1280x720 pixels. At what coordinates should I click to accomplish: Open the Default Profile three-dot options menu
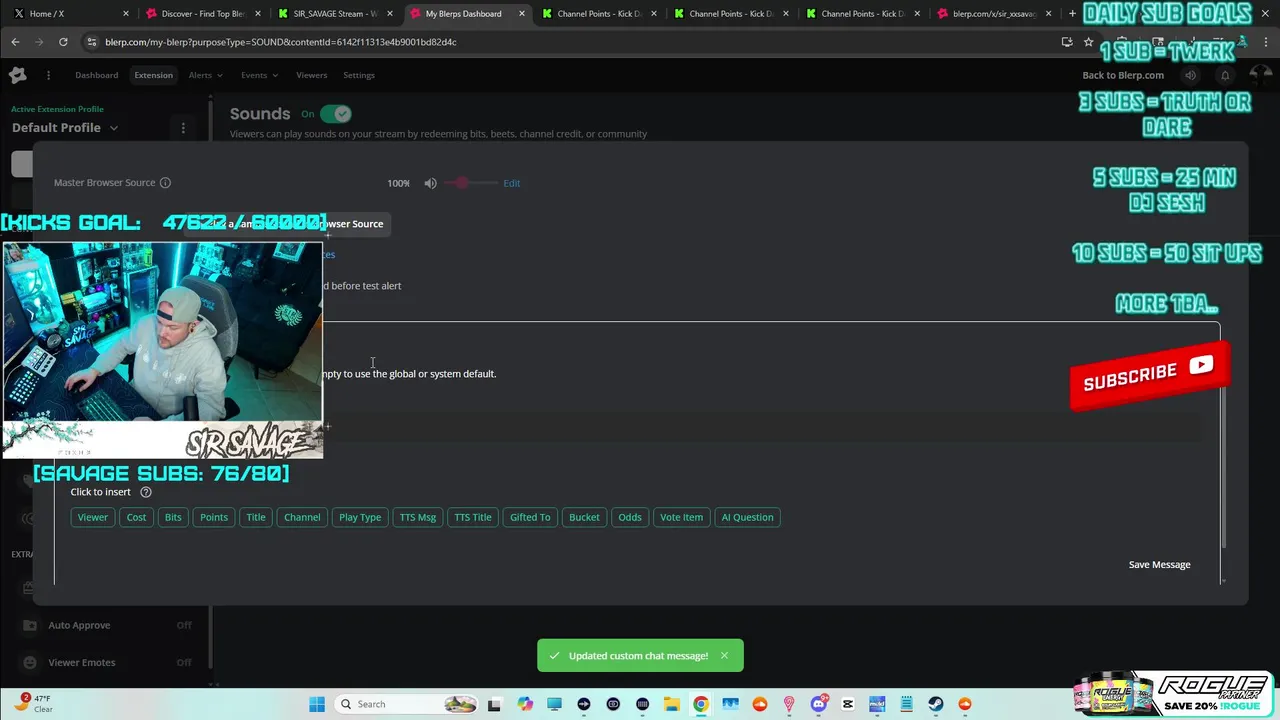(183, 128)
